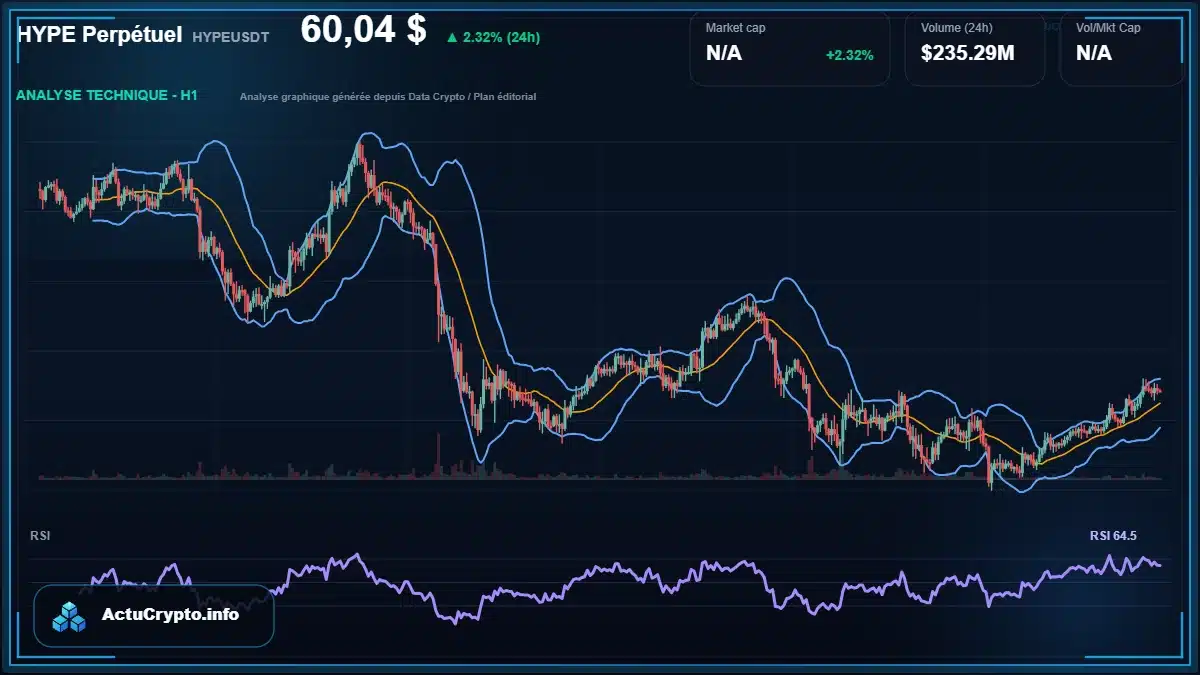Click the RSI 64.5 reading

click(x=1113, y=536)
